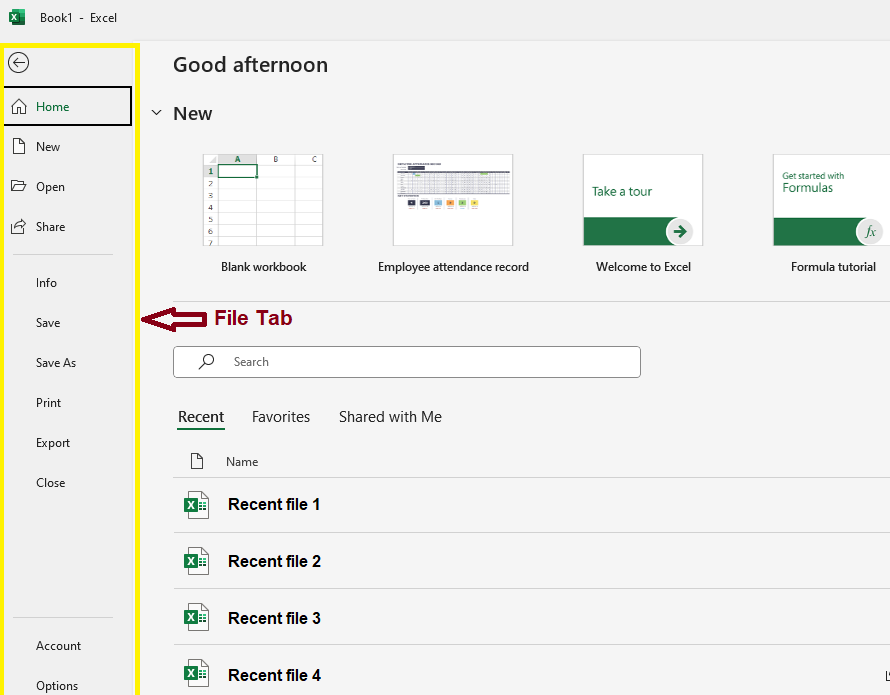Select Export in the sidebar
The height and width of the screenshot is (695, 890).
pyautogui.click(x=53, y=443)
